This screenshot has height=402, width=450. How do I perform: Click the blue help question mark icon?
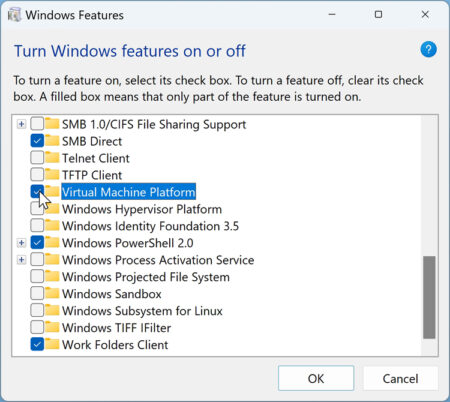coord(428,49)
